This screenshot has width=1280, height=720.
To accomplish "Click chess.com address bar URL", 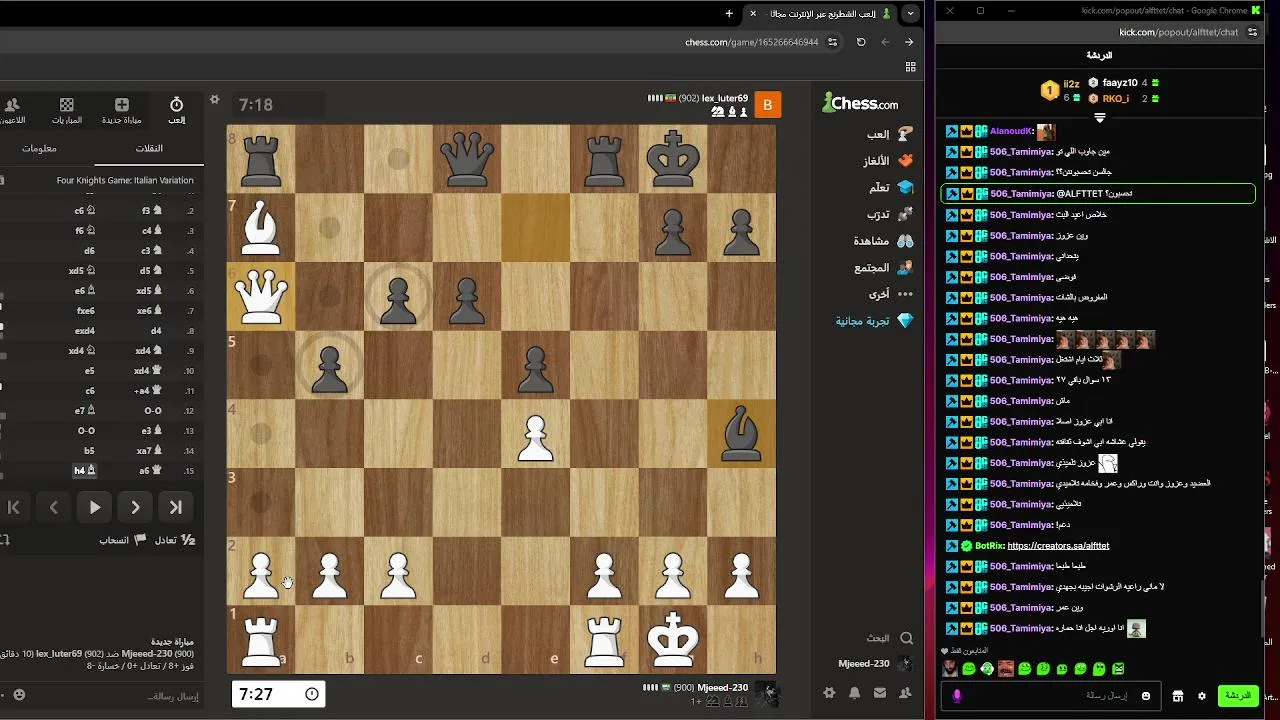I will click(x=752, y=42).
